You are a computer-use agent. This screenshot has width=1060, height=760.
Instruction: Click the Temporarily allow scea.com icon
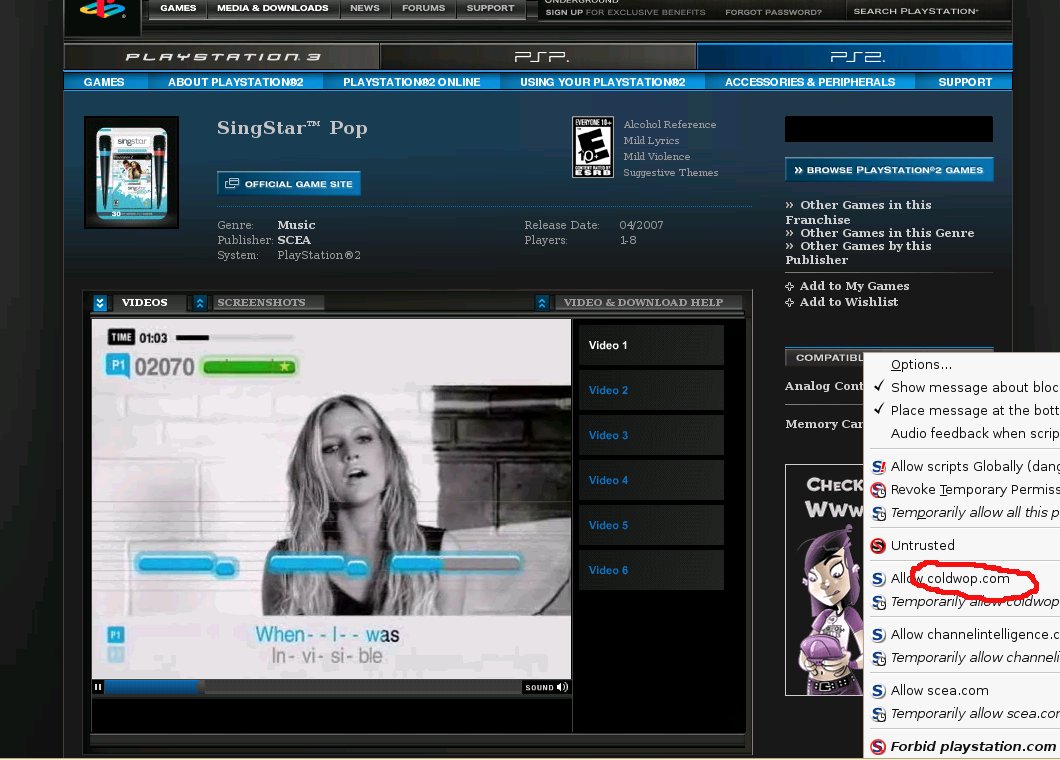[878, 714]
